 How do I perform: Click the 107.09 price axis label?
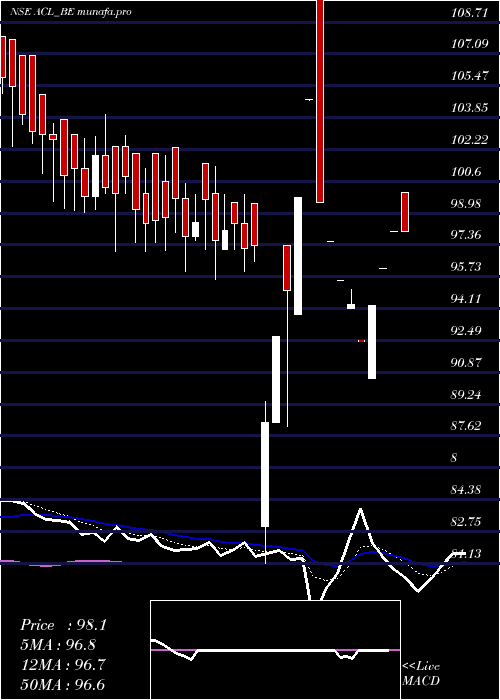coord(468,44)
